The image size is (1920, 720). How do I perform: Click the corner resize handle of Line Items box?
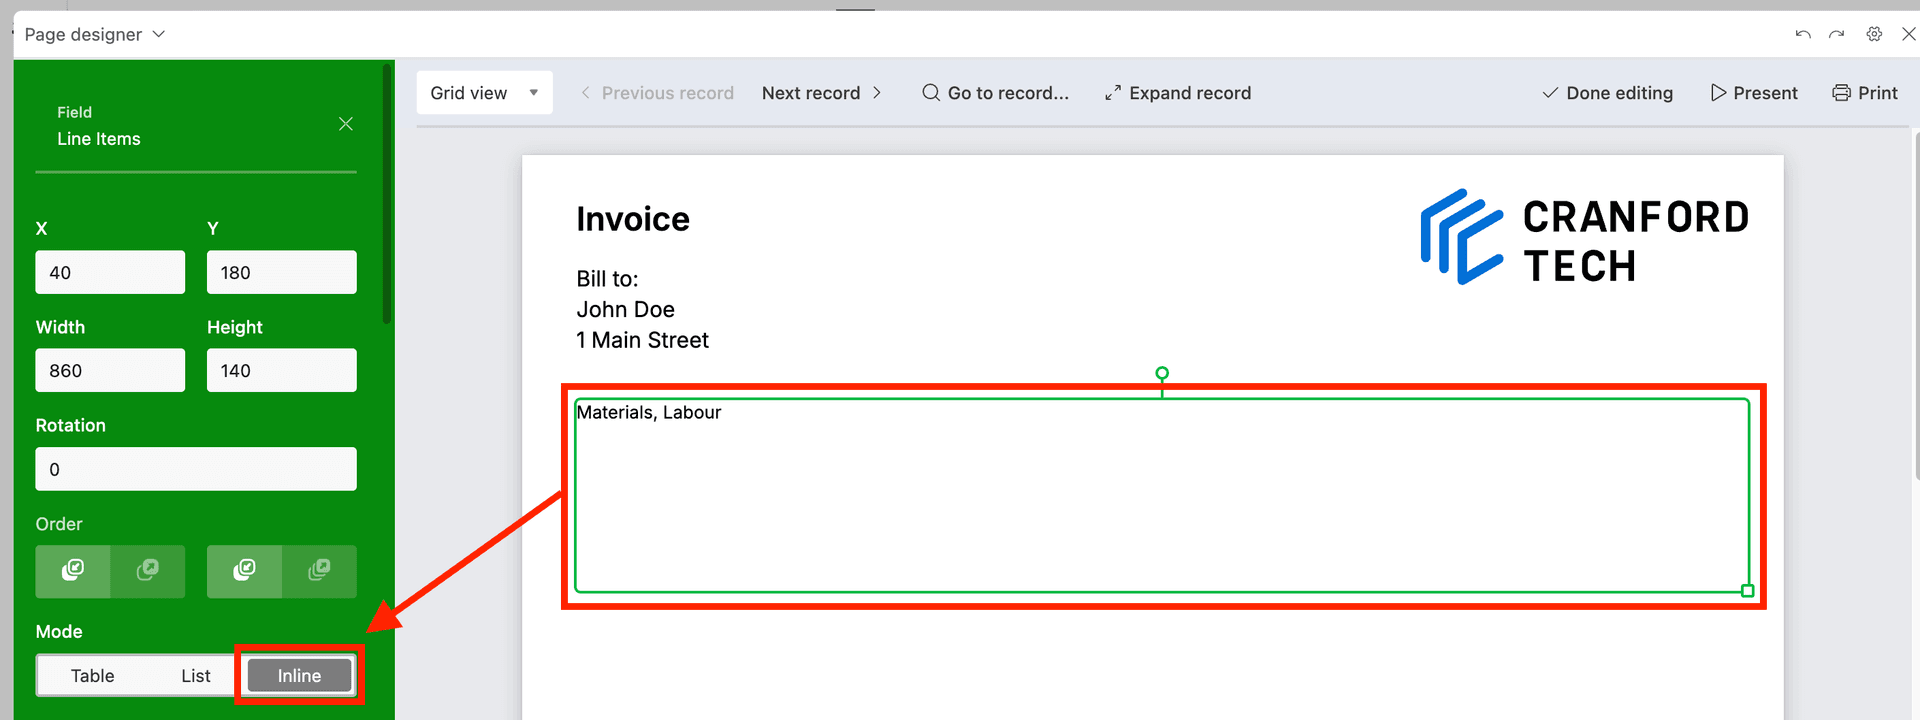(x=1747, y=591)
